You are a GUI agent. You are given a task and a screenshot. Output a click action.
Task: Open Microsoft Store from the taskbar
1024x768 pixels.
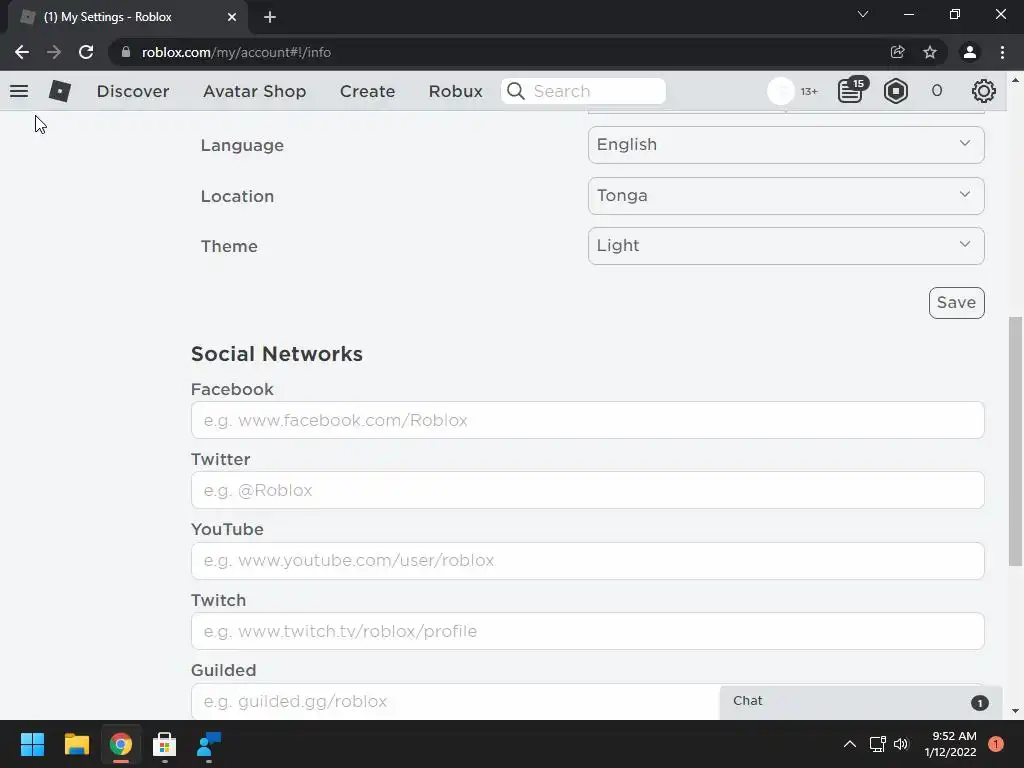(165, 744)
